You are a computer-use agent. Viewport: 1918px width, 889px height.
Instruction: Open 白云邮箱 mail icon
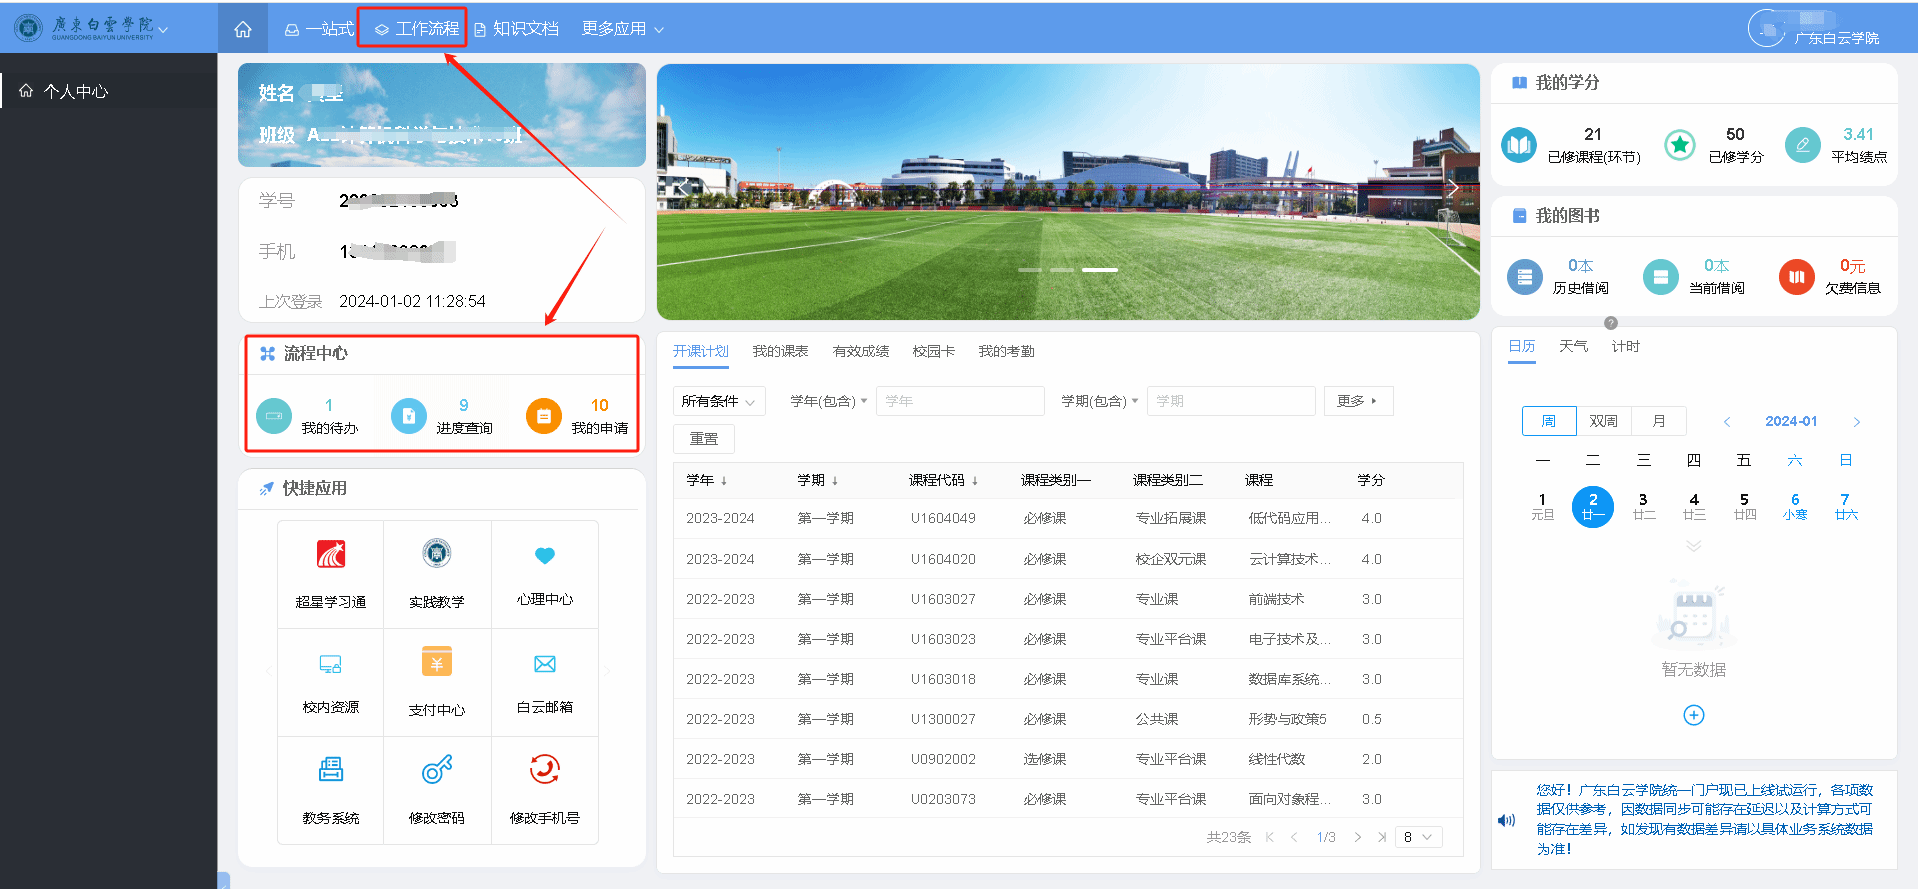pos(544,664)
